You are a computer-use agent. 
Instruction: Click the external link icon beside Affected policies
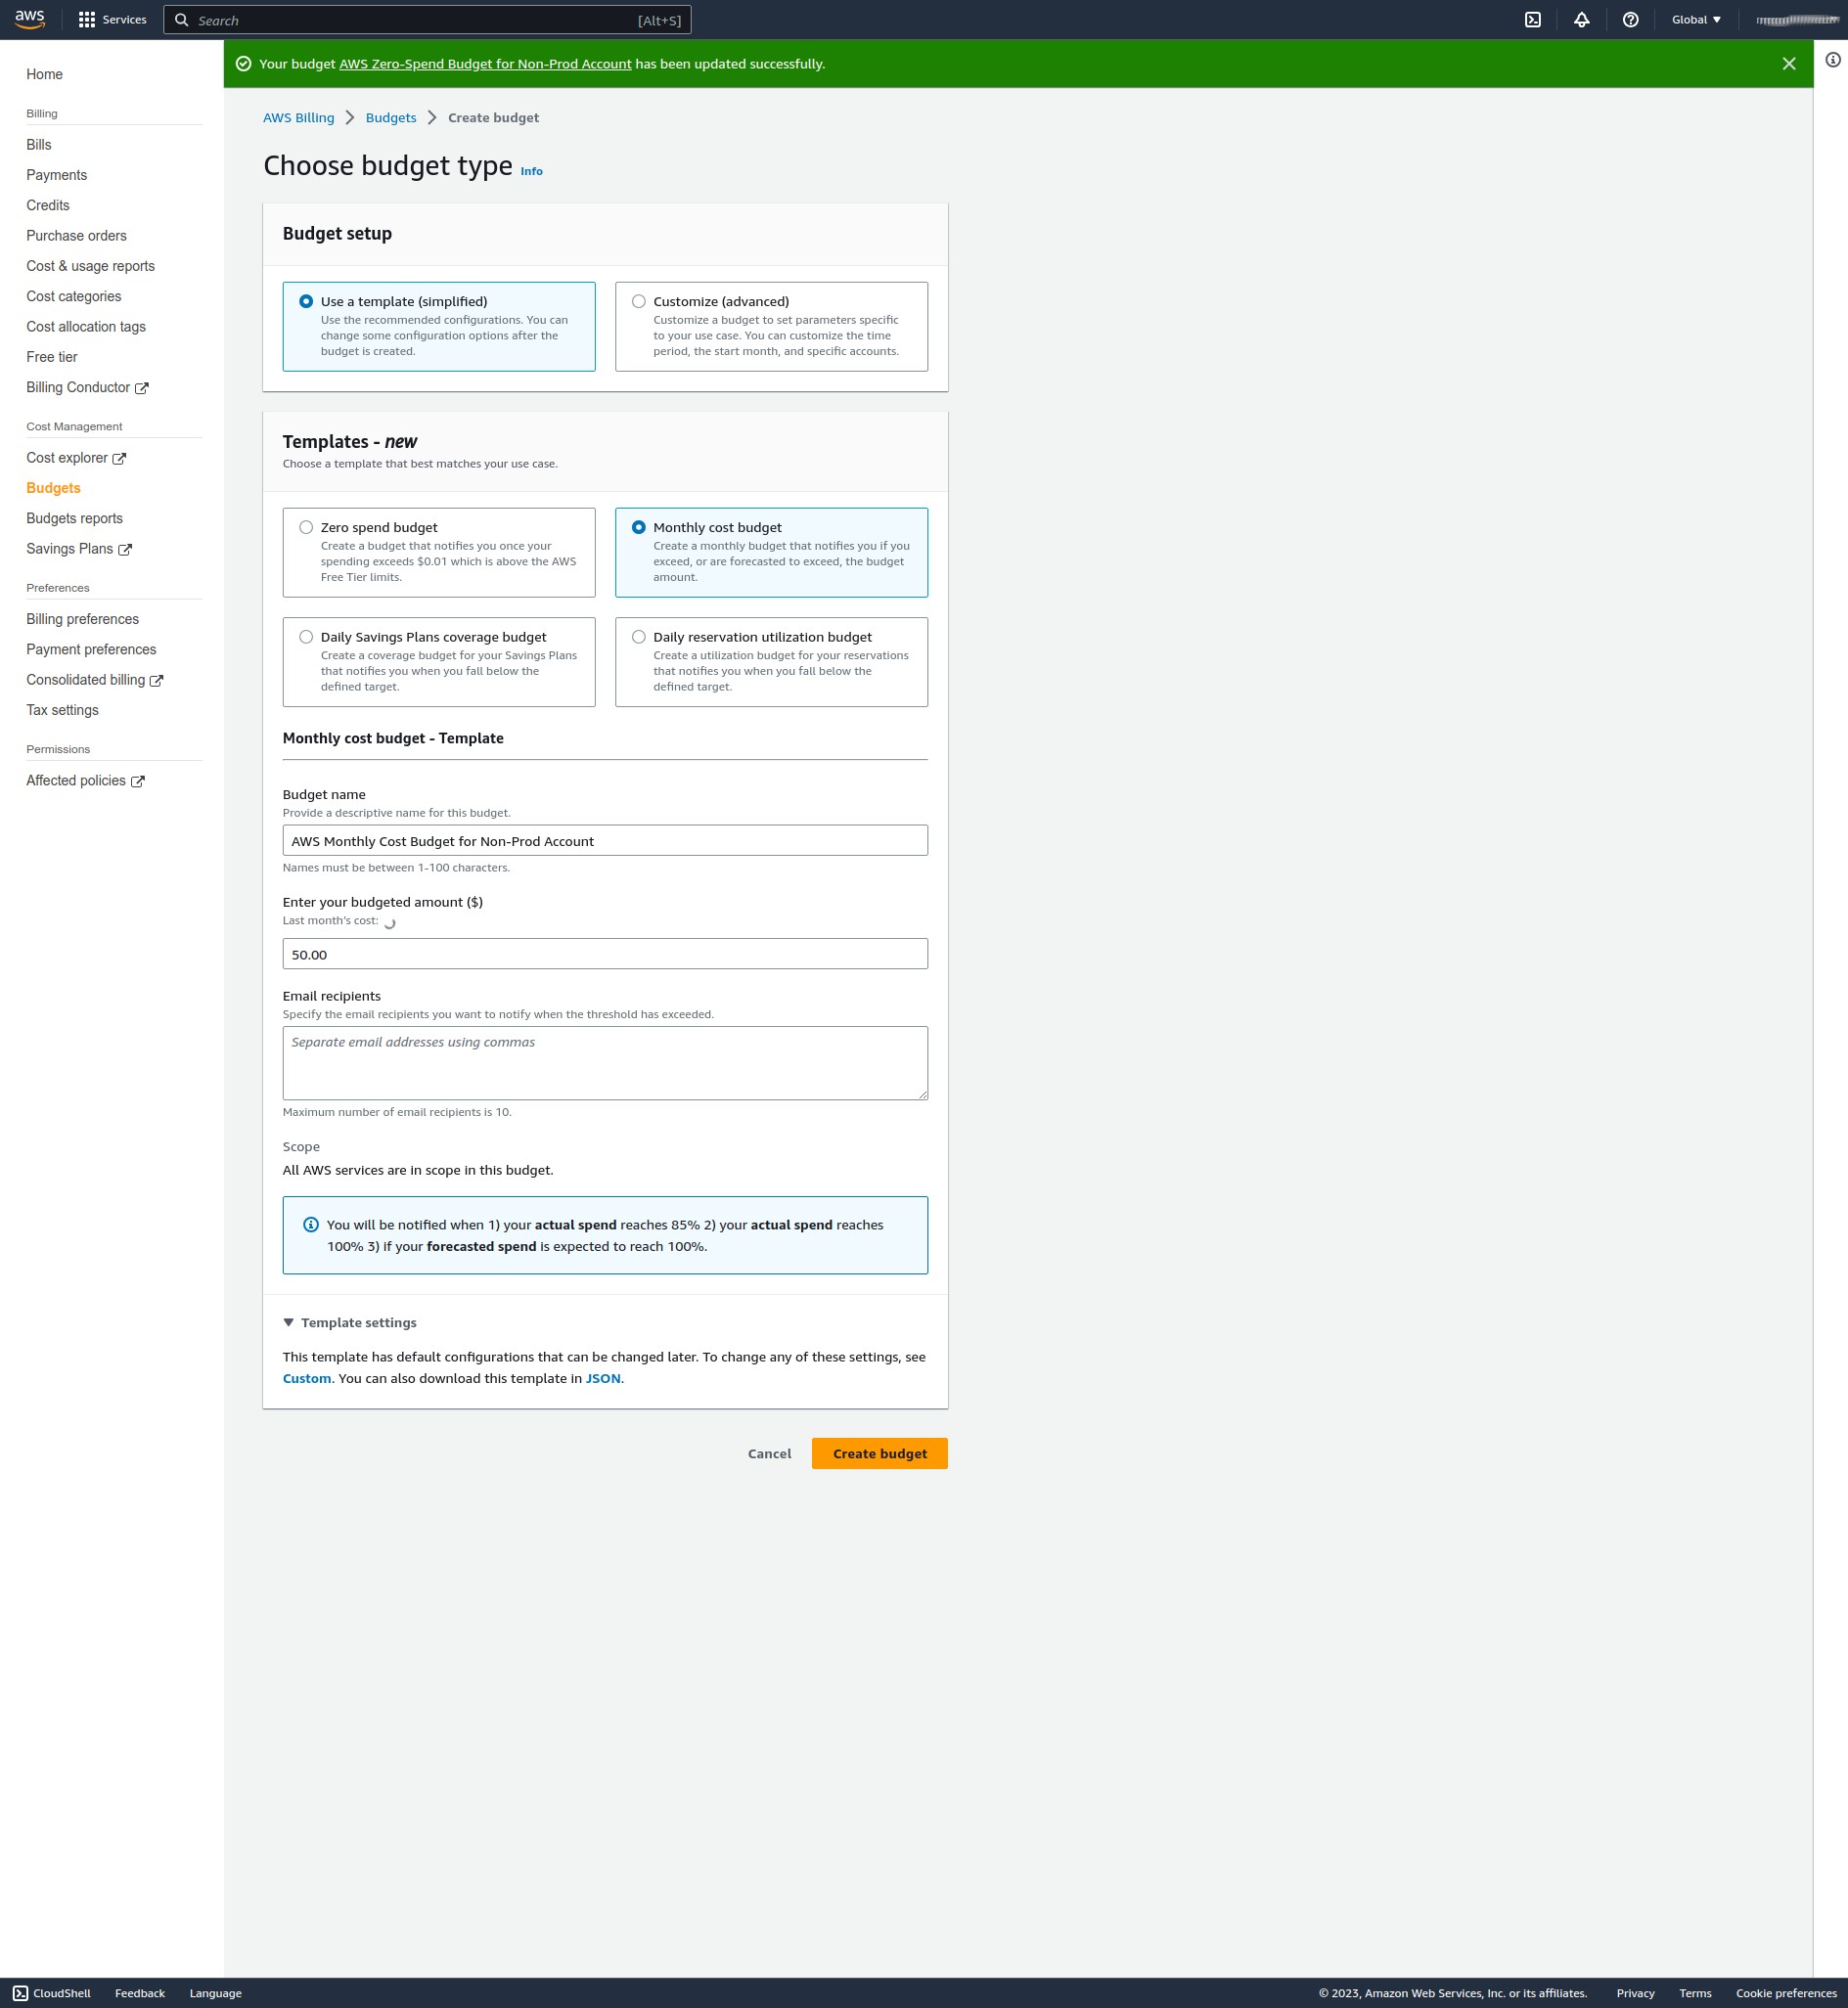click(x=138, y=782)
